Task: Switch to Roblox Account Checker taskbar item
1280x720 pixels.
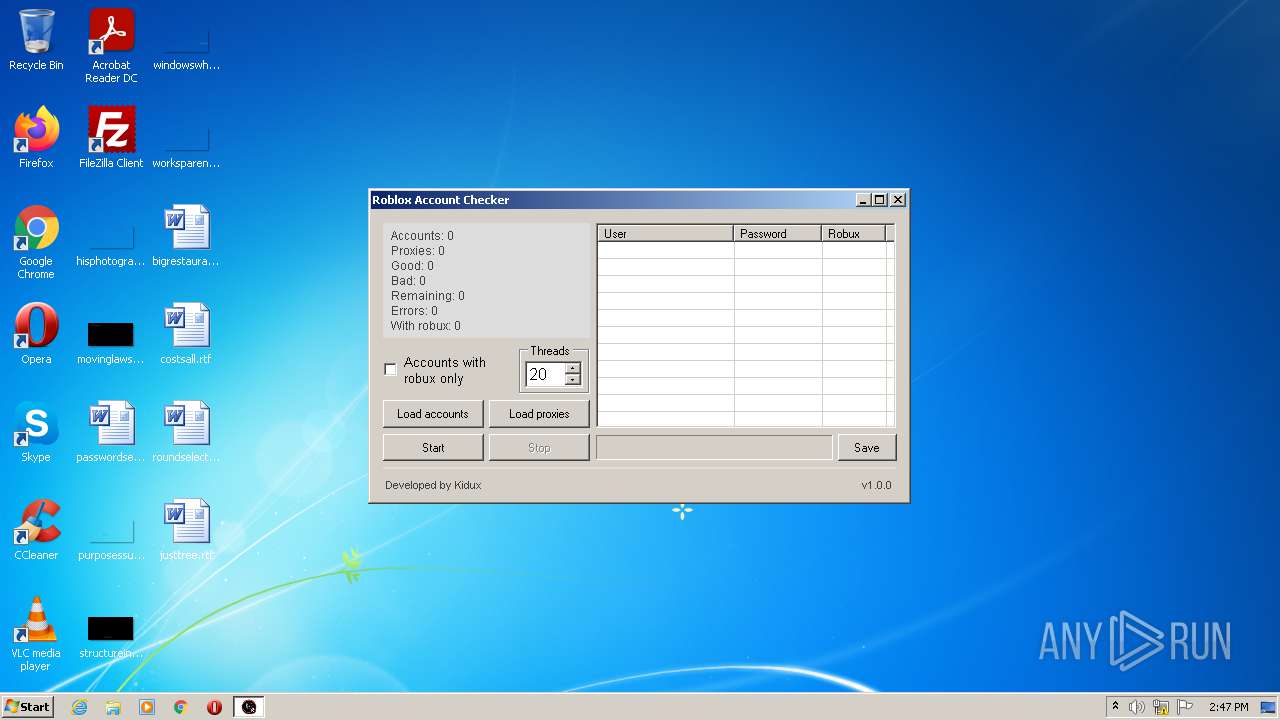Action: click(249, 707)
